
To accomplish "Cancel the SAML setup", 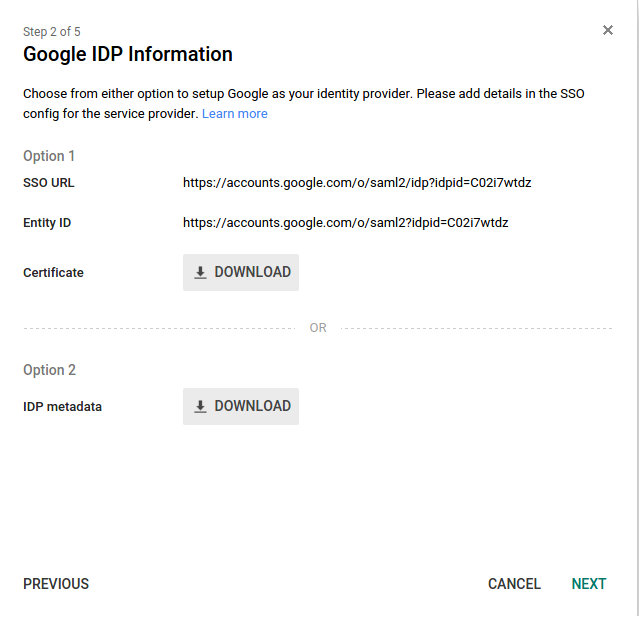I will click(514, 584).
